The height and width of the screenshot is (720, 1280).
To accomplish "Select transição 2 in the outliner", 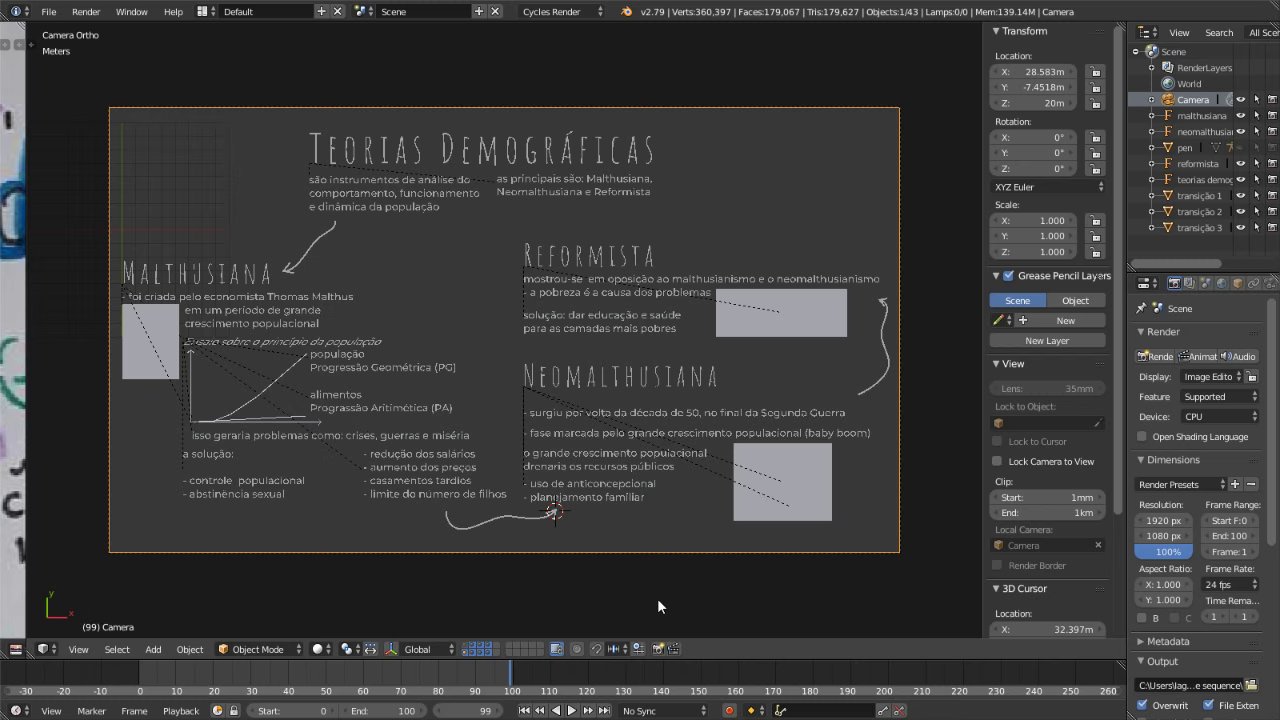I will [x=1198, y=212].
